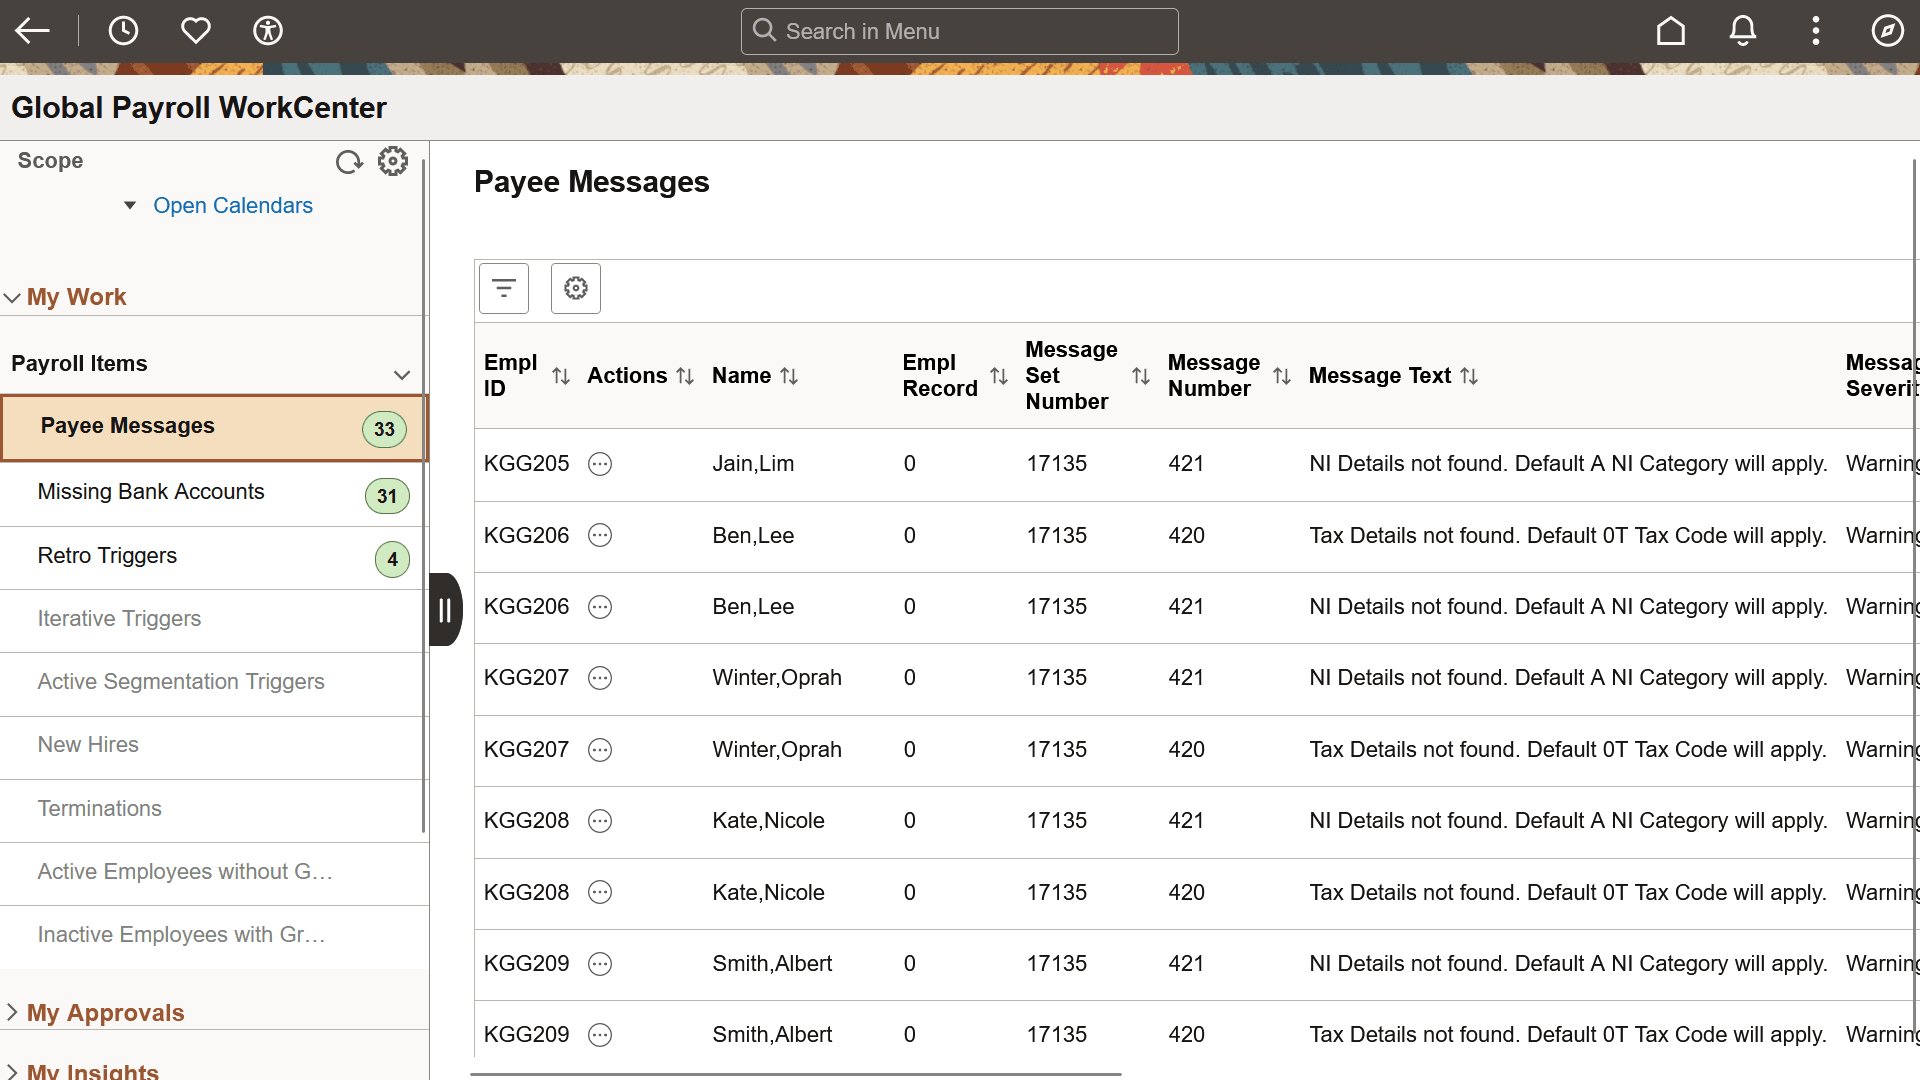Open the grid settings gear

[575, 288]
